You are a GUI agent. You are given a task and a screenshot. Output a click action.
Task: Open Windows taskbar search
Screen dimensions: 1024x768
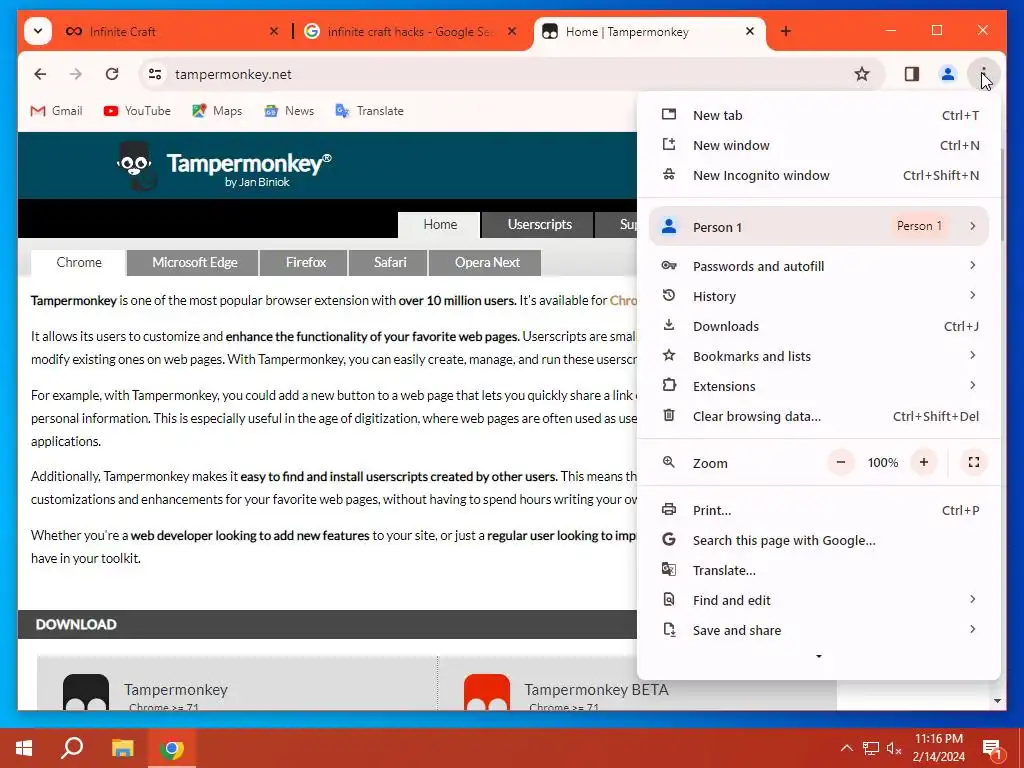click(x=72, y=748)
